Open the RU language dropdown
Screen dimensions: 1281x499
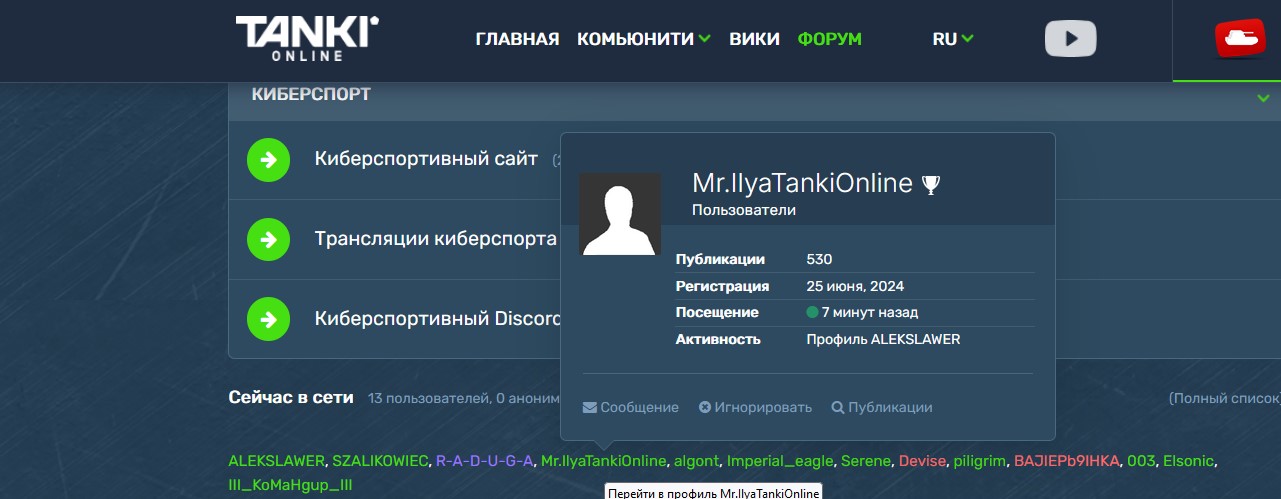953,39
